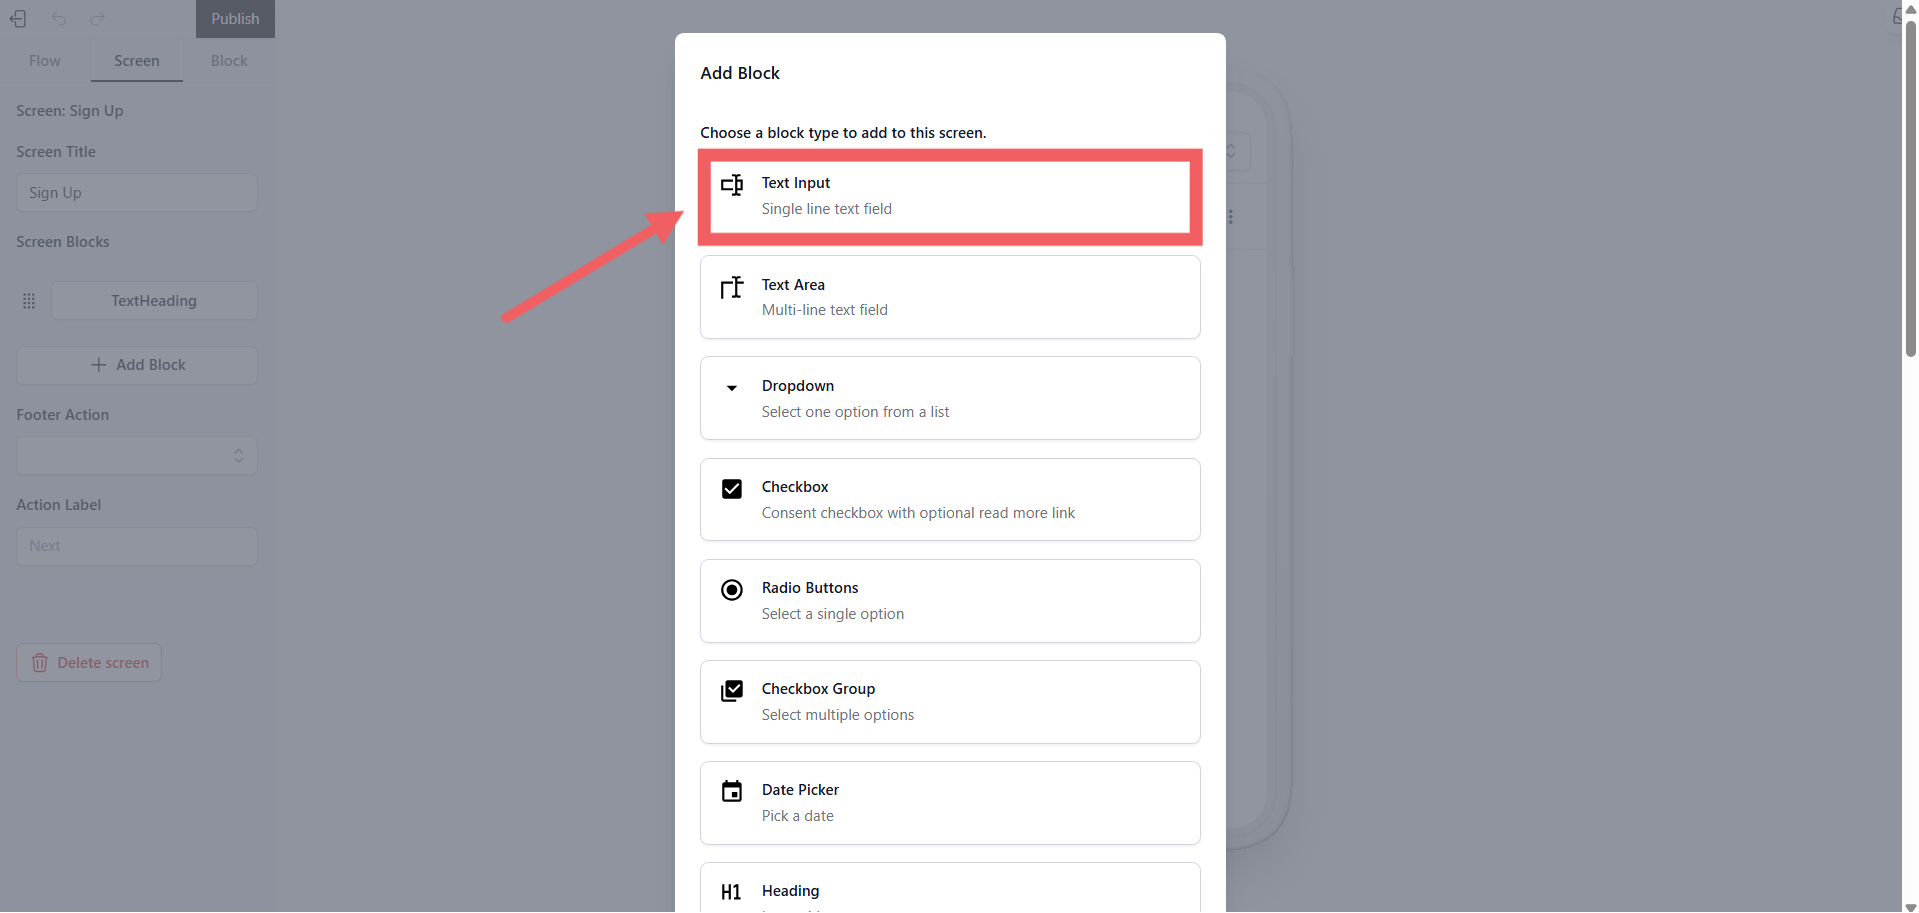
Task: Click the page vertical scrollbar thumb
Action: 1911,187
